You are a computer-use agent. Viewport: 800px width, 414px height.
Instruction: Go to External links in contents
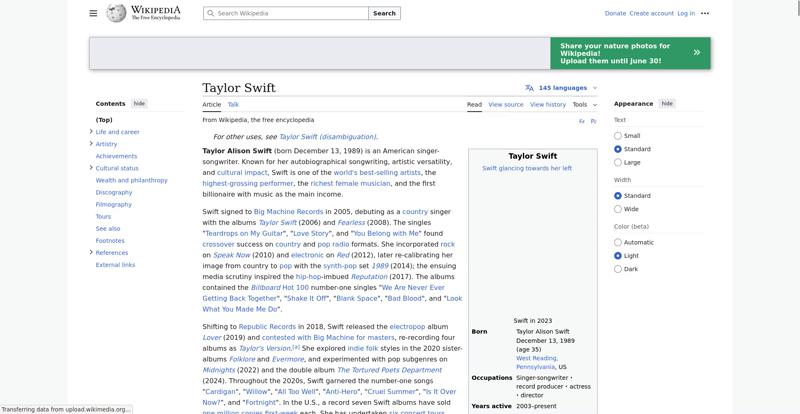click(x=115, y=265)
